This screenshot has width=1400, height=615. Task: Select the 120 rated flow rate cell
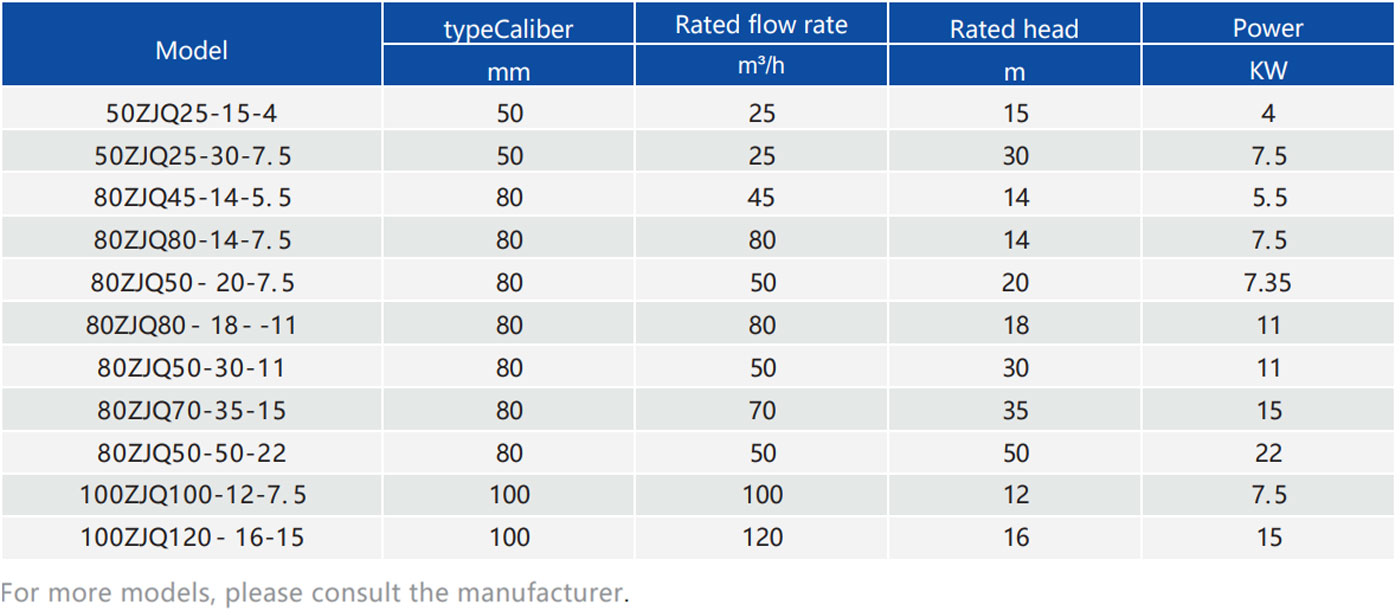point(762,538)
